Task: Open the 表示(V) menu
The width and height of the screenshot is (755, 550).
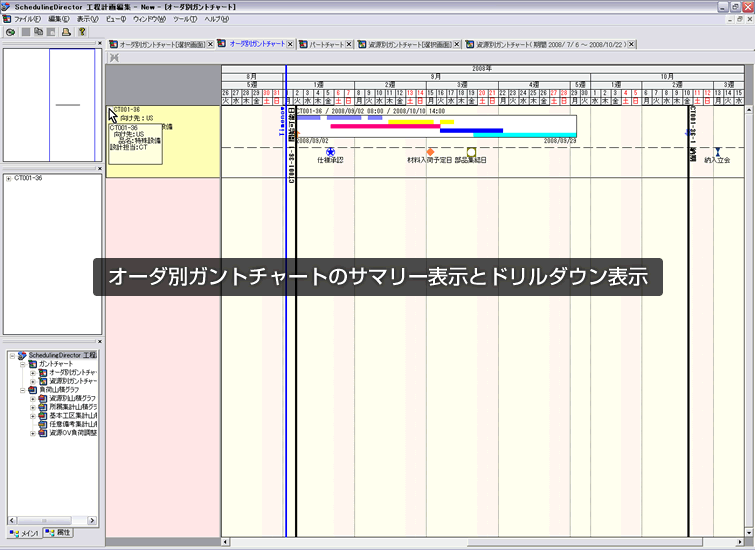Action: [x=88, y=19]
